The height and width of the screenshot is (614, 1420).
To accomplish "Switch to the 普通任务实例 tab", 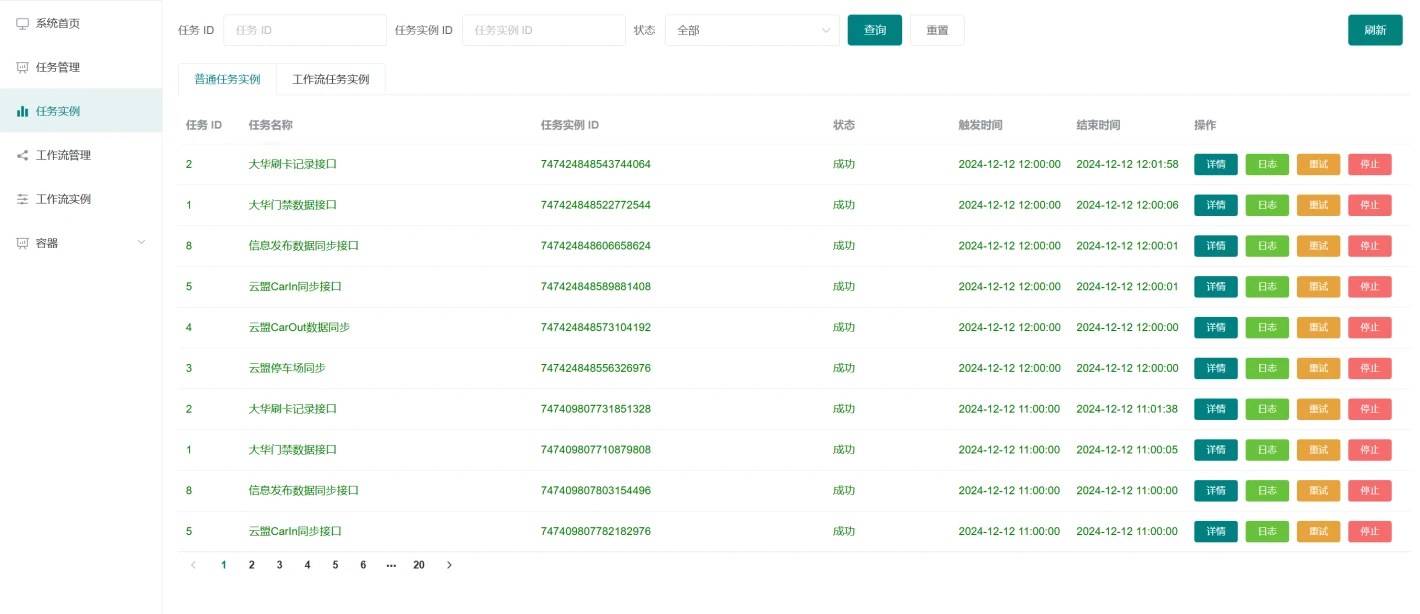I will (x=227, y=79).
